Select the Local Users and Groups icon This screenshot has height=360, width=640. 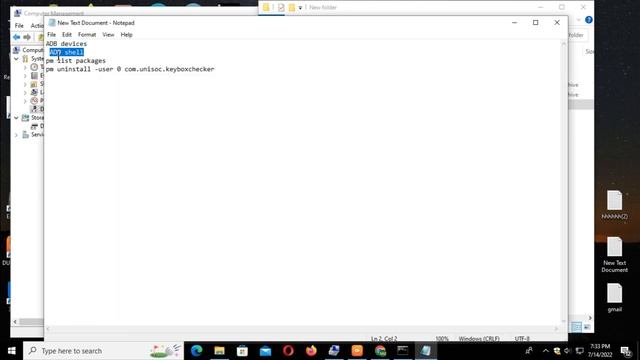point(34,92)
